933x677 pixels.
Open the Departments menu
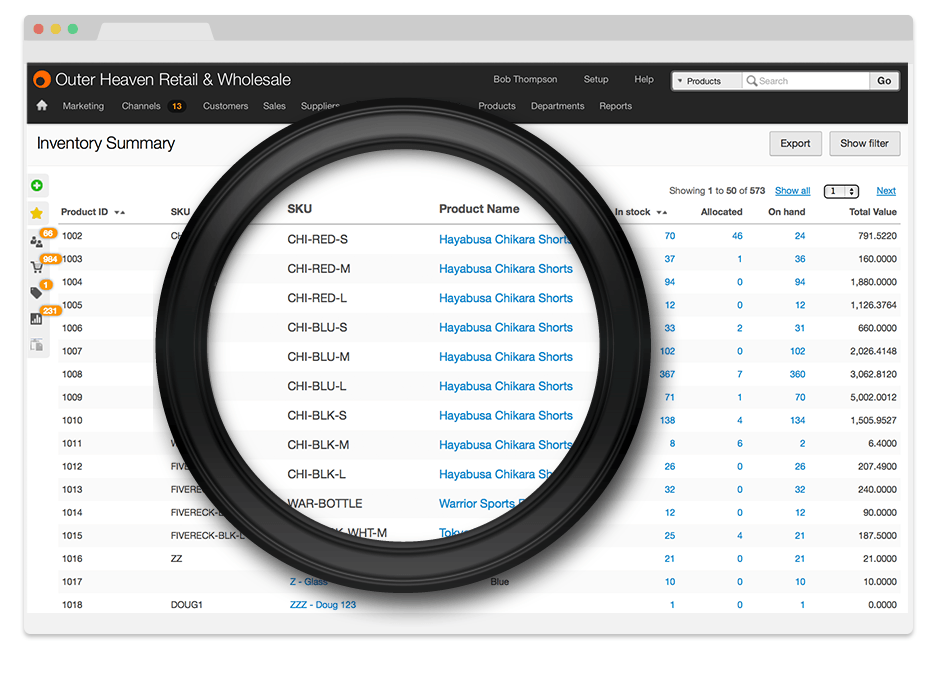pos(558,106)
